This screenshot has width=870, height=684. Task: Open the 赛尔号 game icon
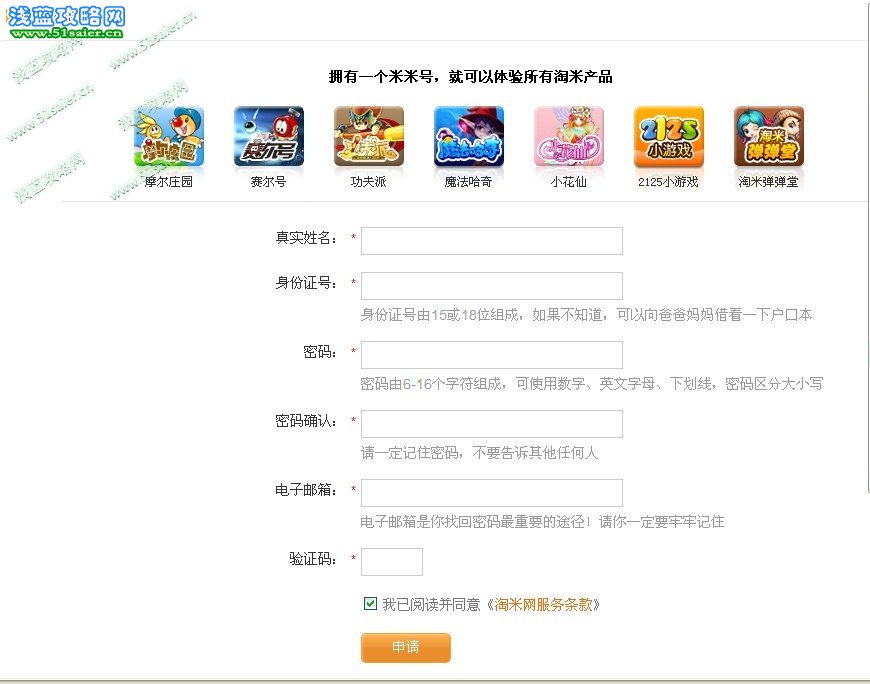coord(269,136)
